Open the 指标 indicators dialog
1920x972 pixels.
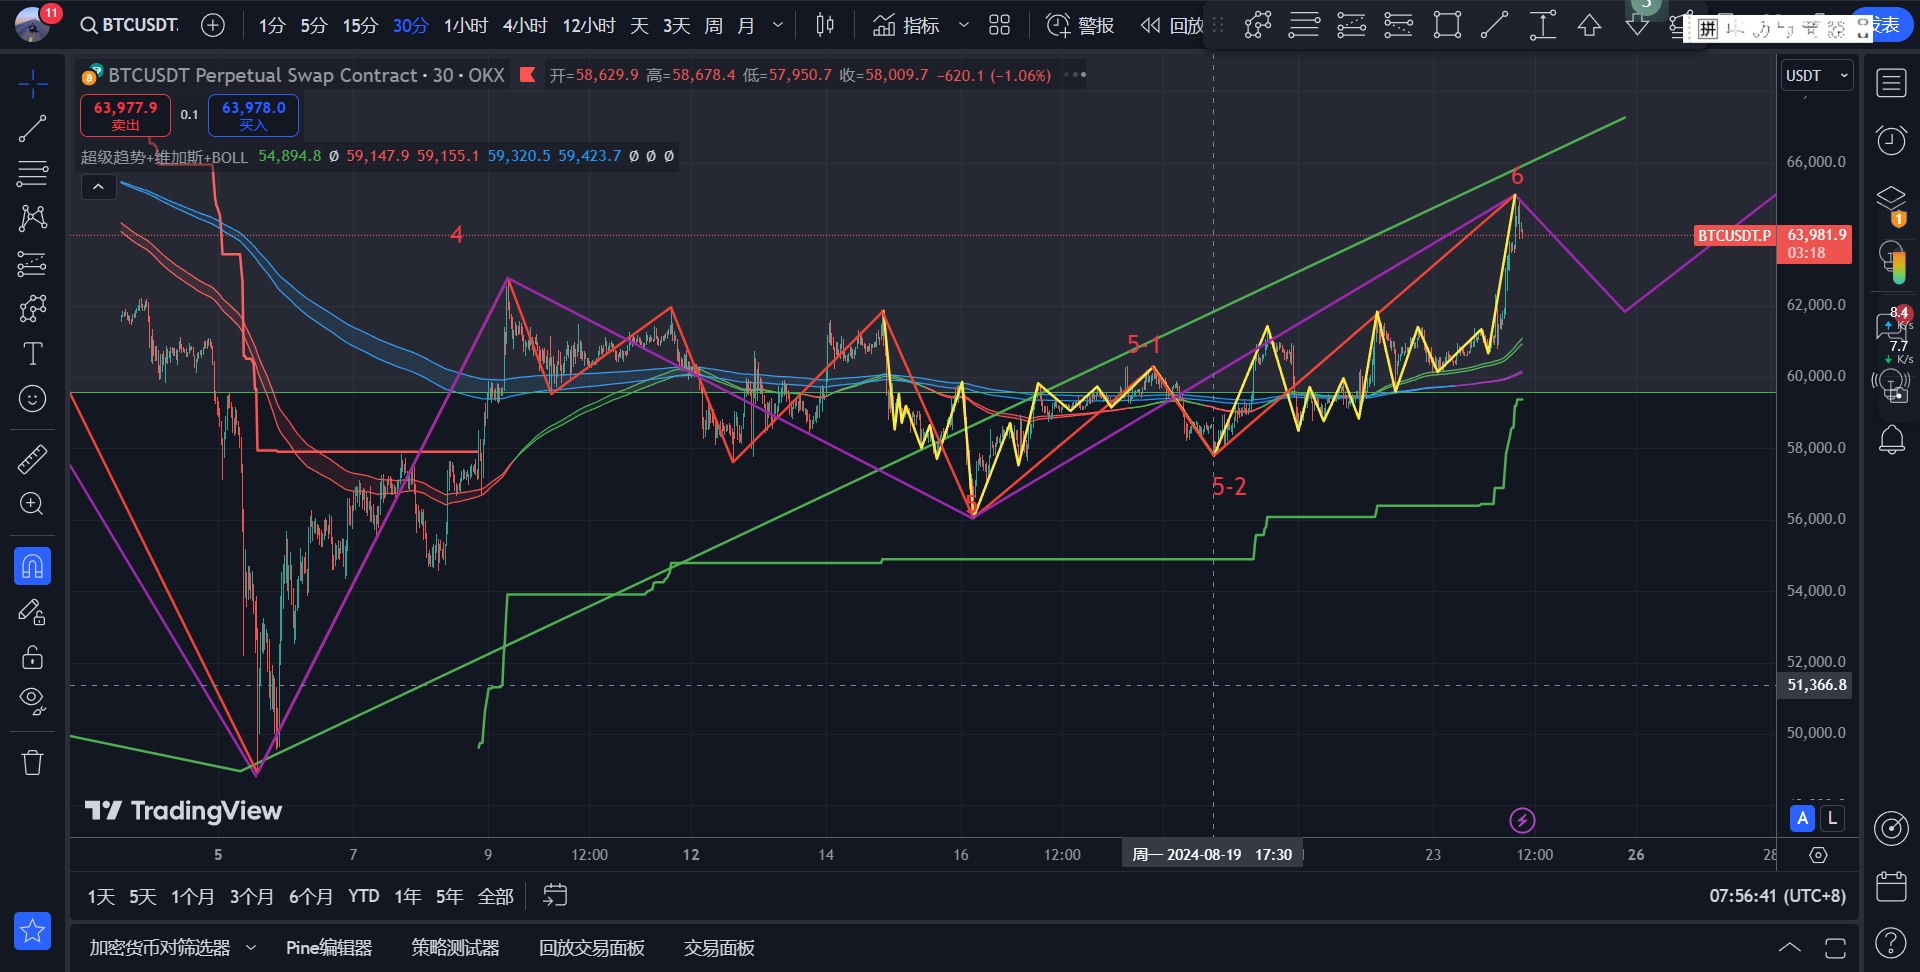pyautogui.click(x=906, y=25)
